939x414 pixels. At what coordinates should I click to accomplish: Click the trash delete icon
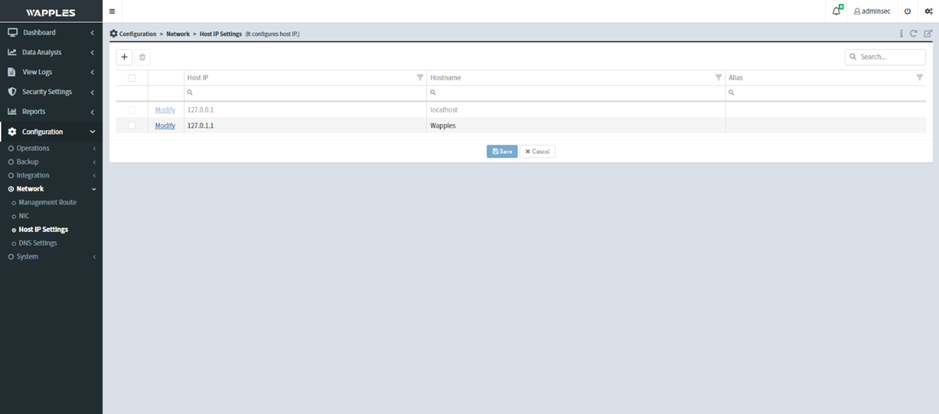[x=142, y=57]
